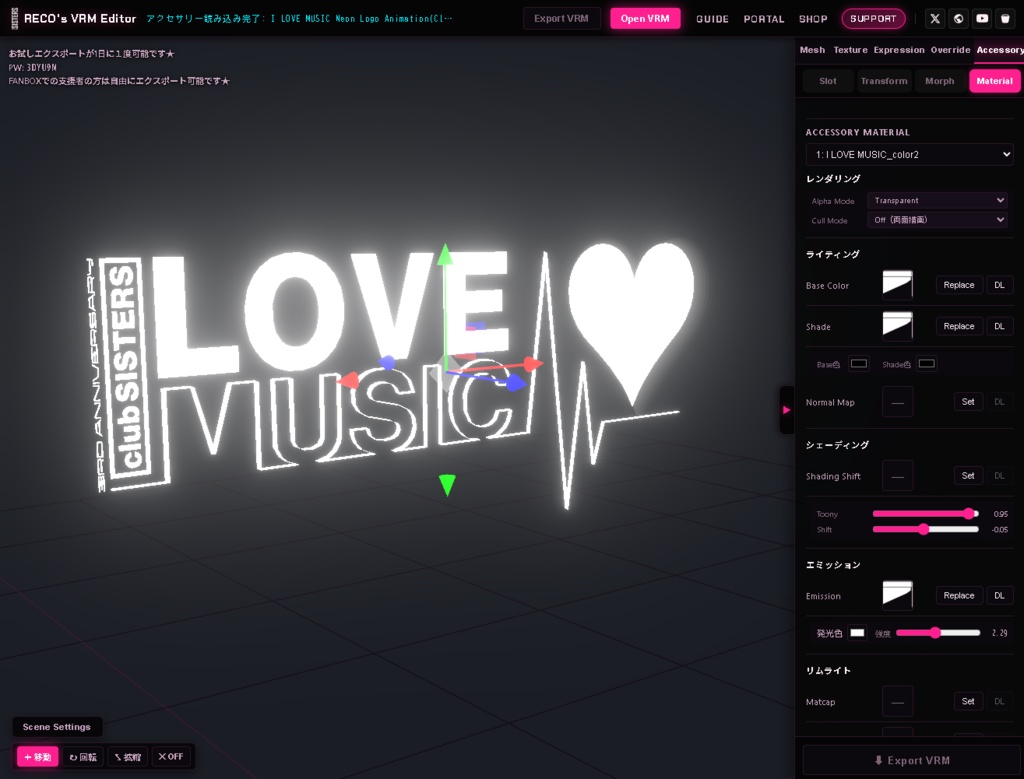Open the Alpha Mode dropdown

936,200
